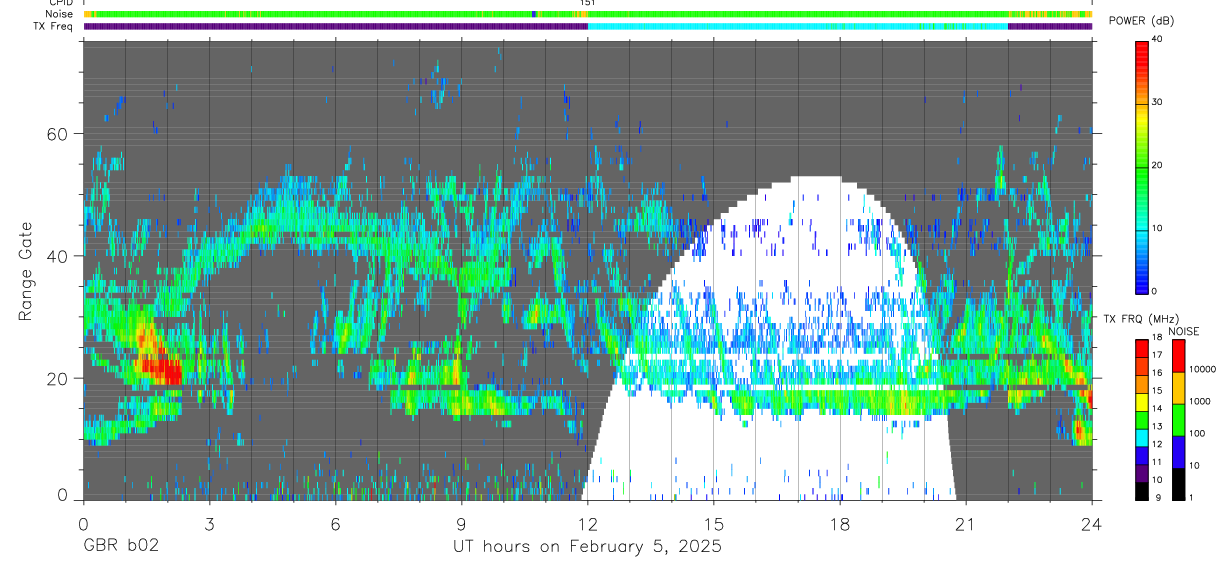Click the '30' tick on the POWER scale
The height and width of the screenshot is (567, 1228).
(x=1159, y=103)
